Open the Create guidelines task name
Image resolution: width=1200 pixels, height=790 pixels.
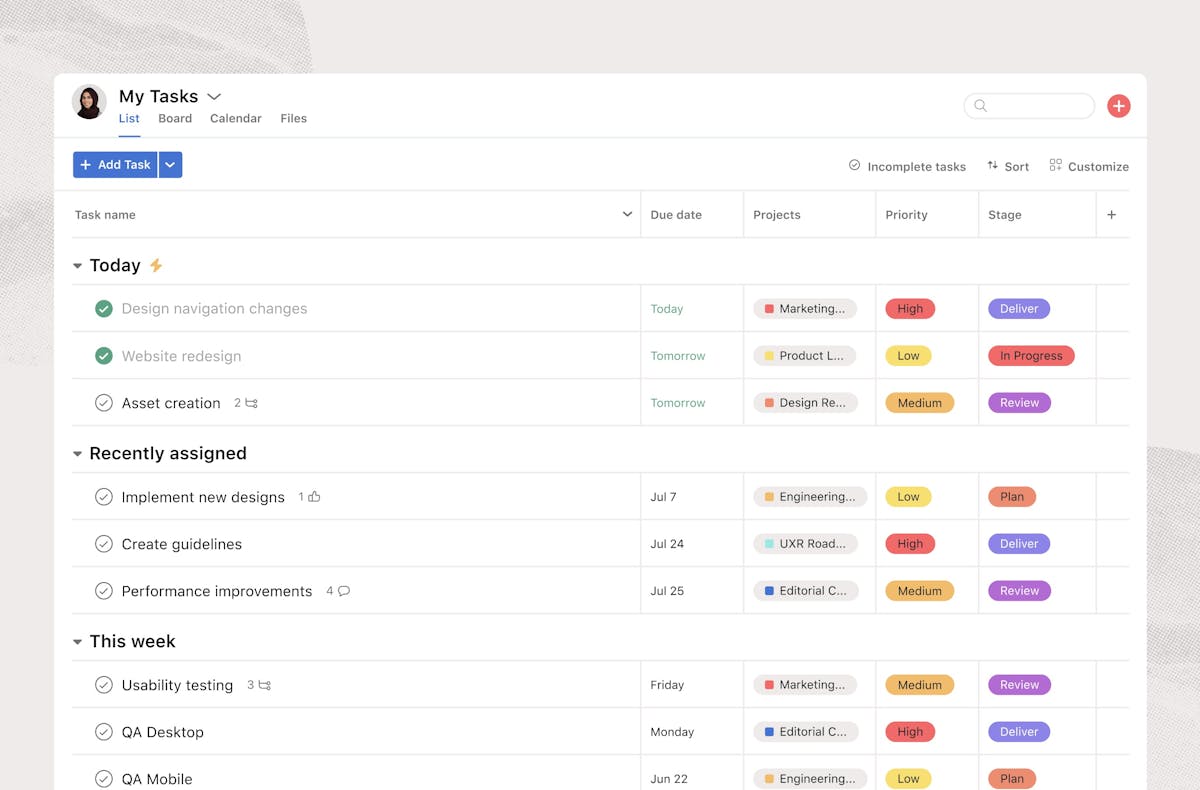pos(182,544)
